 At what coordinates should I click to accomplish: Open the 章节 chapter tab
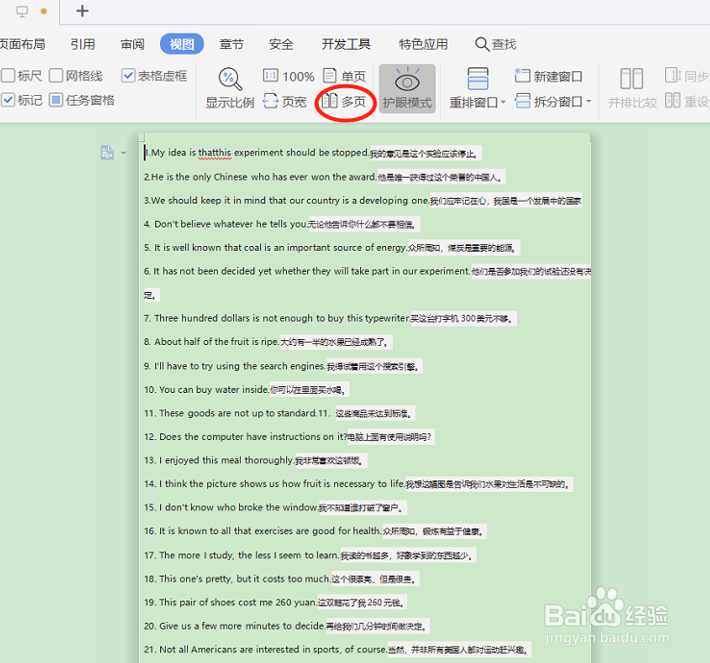point(231,44)
